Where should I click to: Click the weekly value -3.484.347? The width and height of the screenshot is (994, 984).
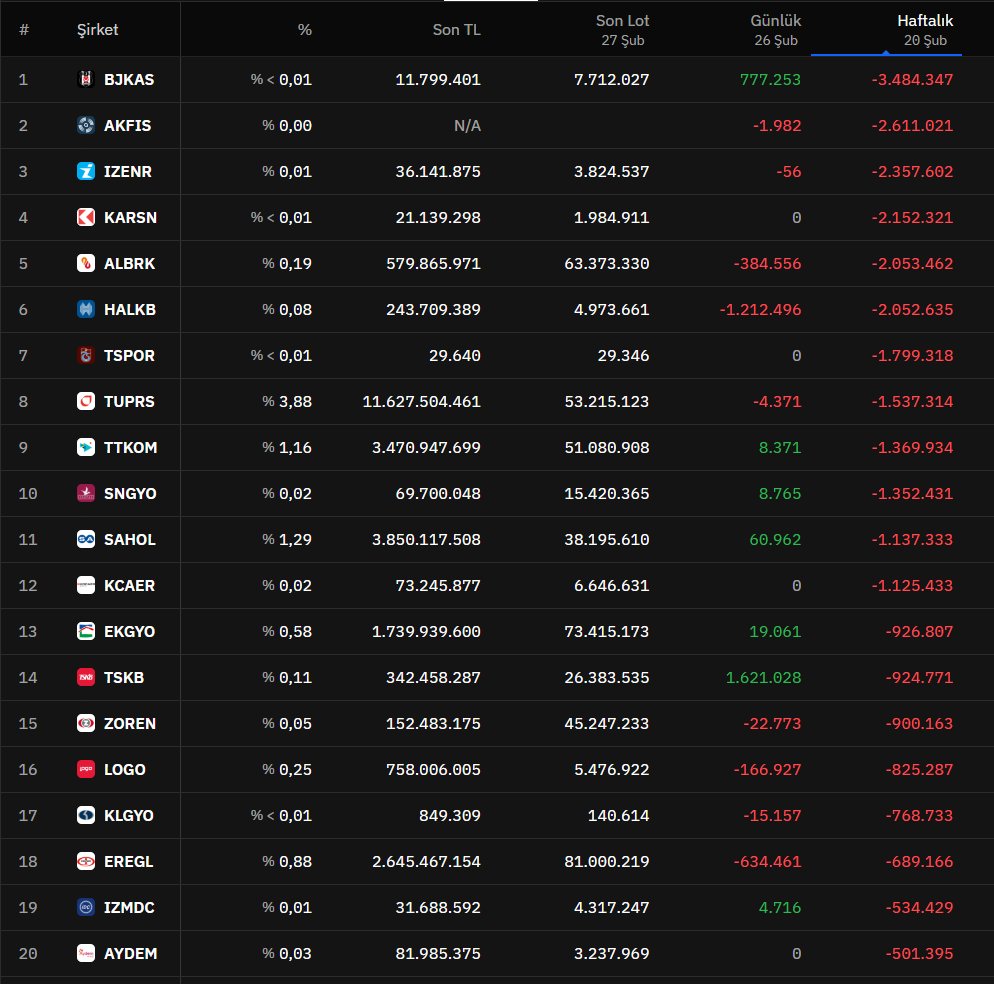[x=912, y=79]
